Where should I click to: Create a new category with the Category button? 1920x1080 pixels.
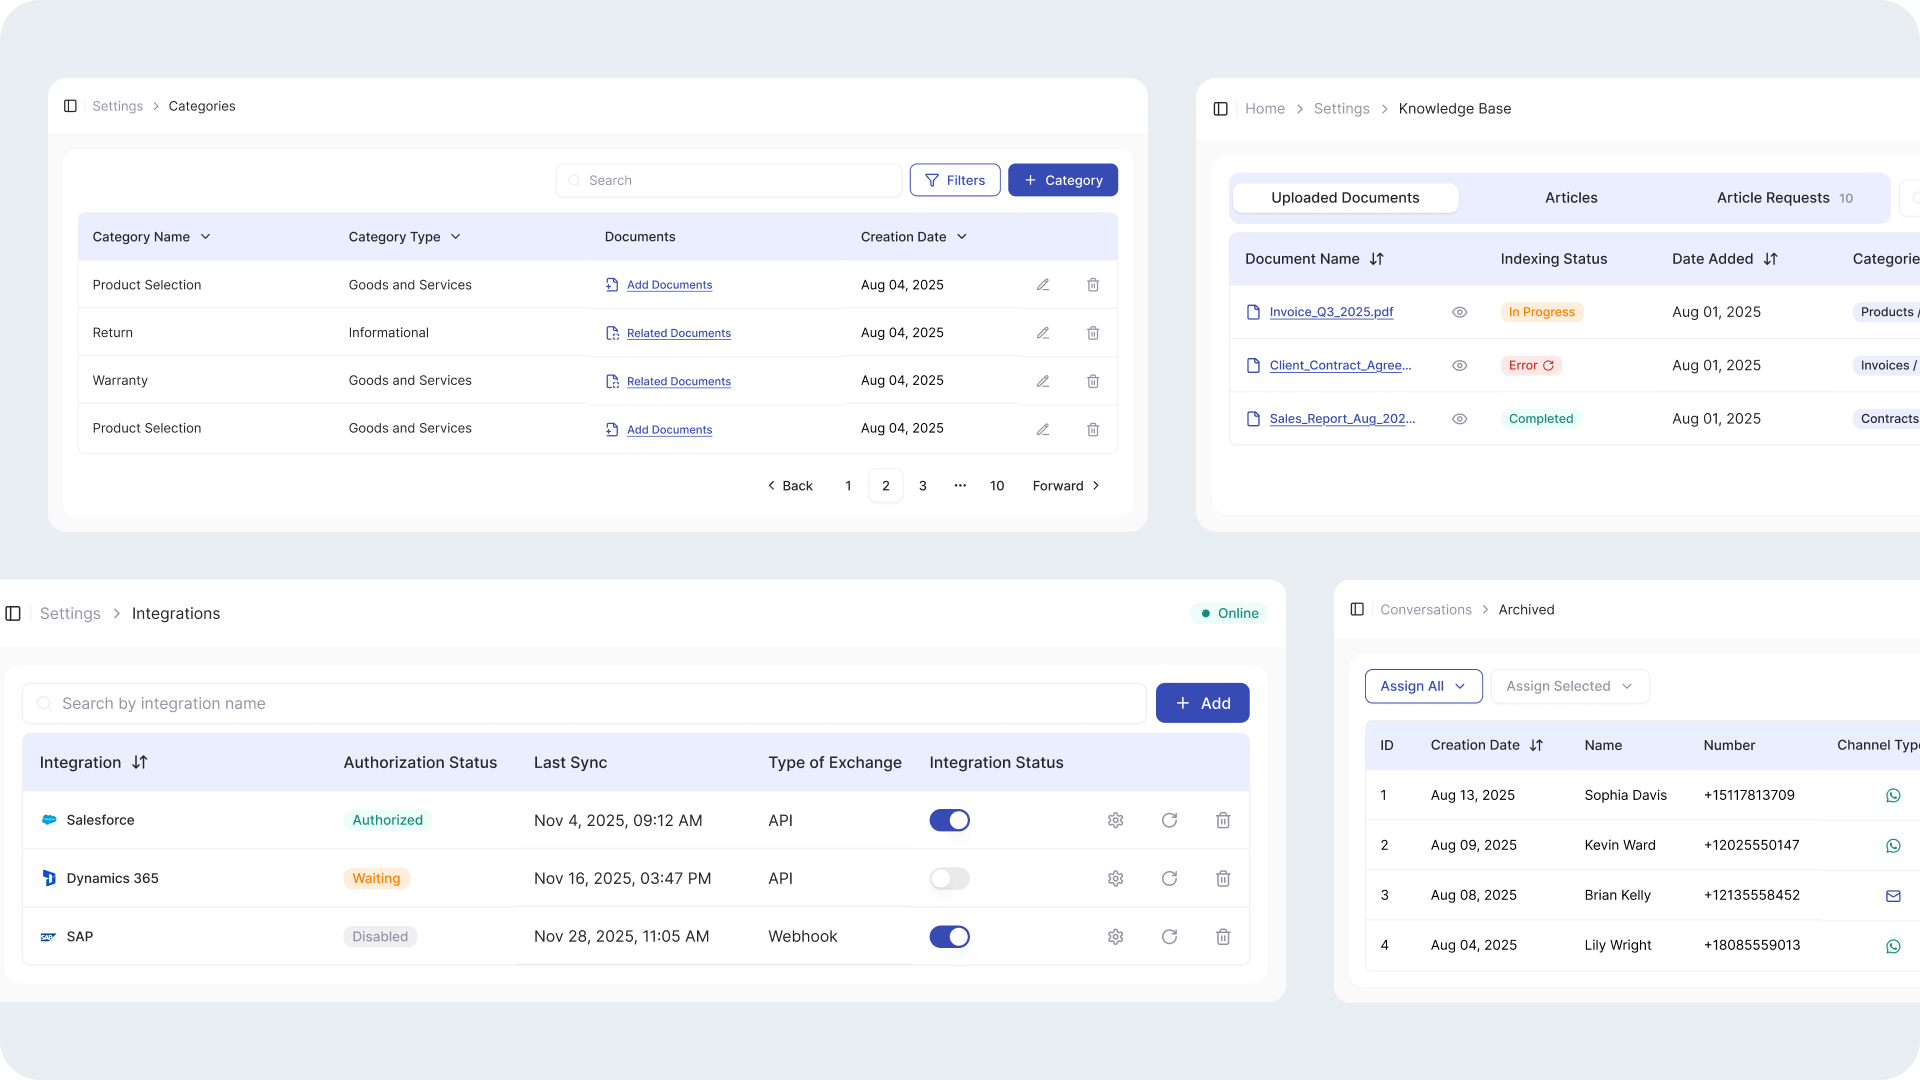click(1063, 180)
